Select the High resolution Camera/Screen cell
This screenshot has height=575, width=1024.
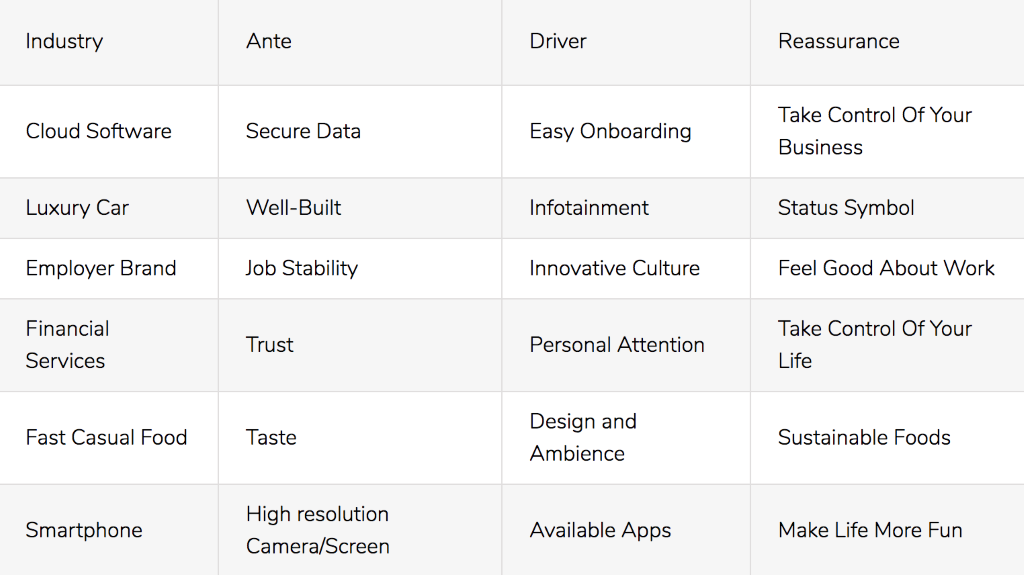point(317,530)
